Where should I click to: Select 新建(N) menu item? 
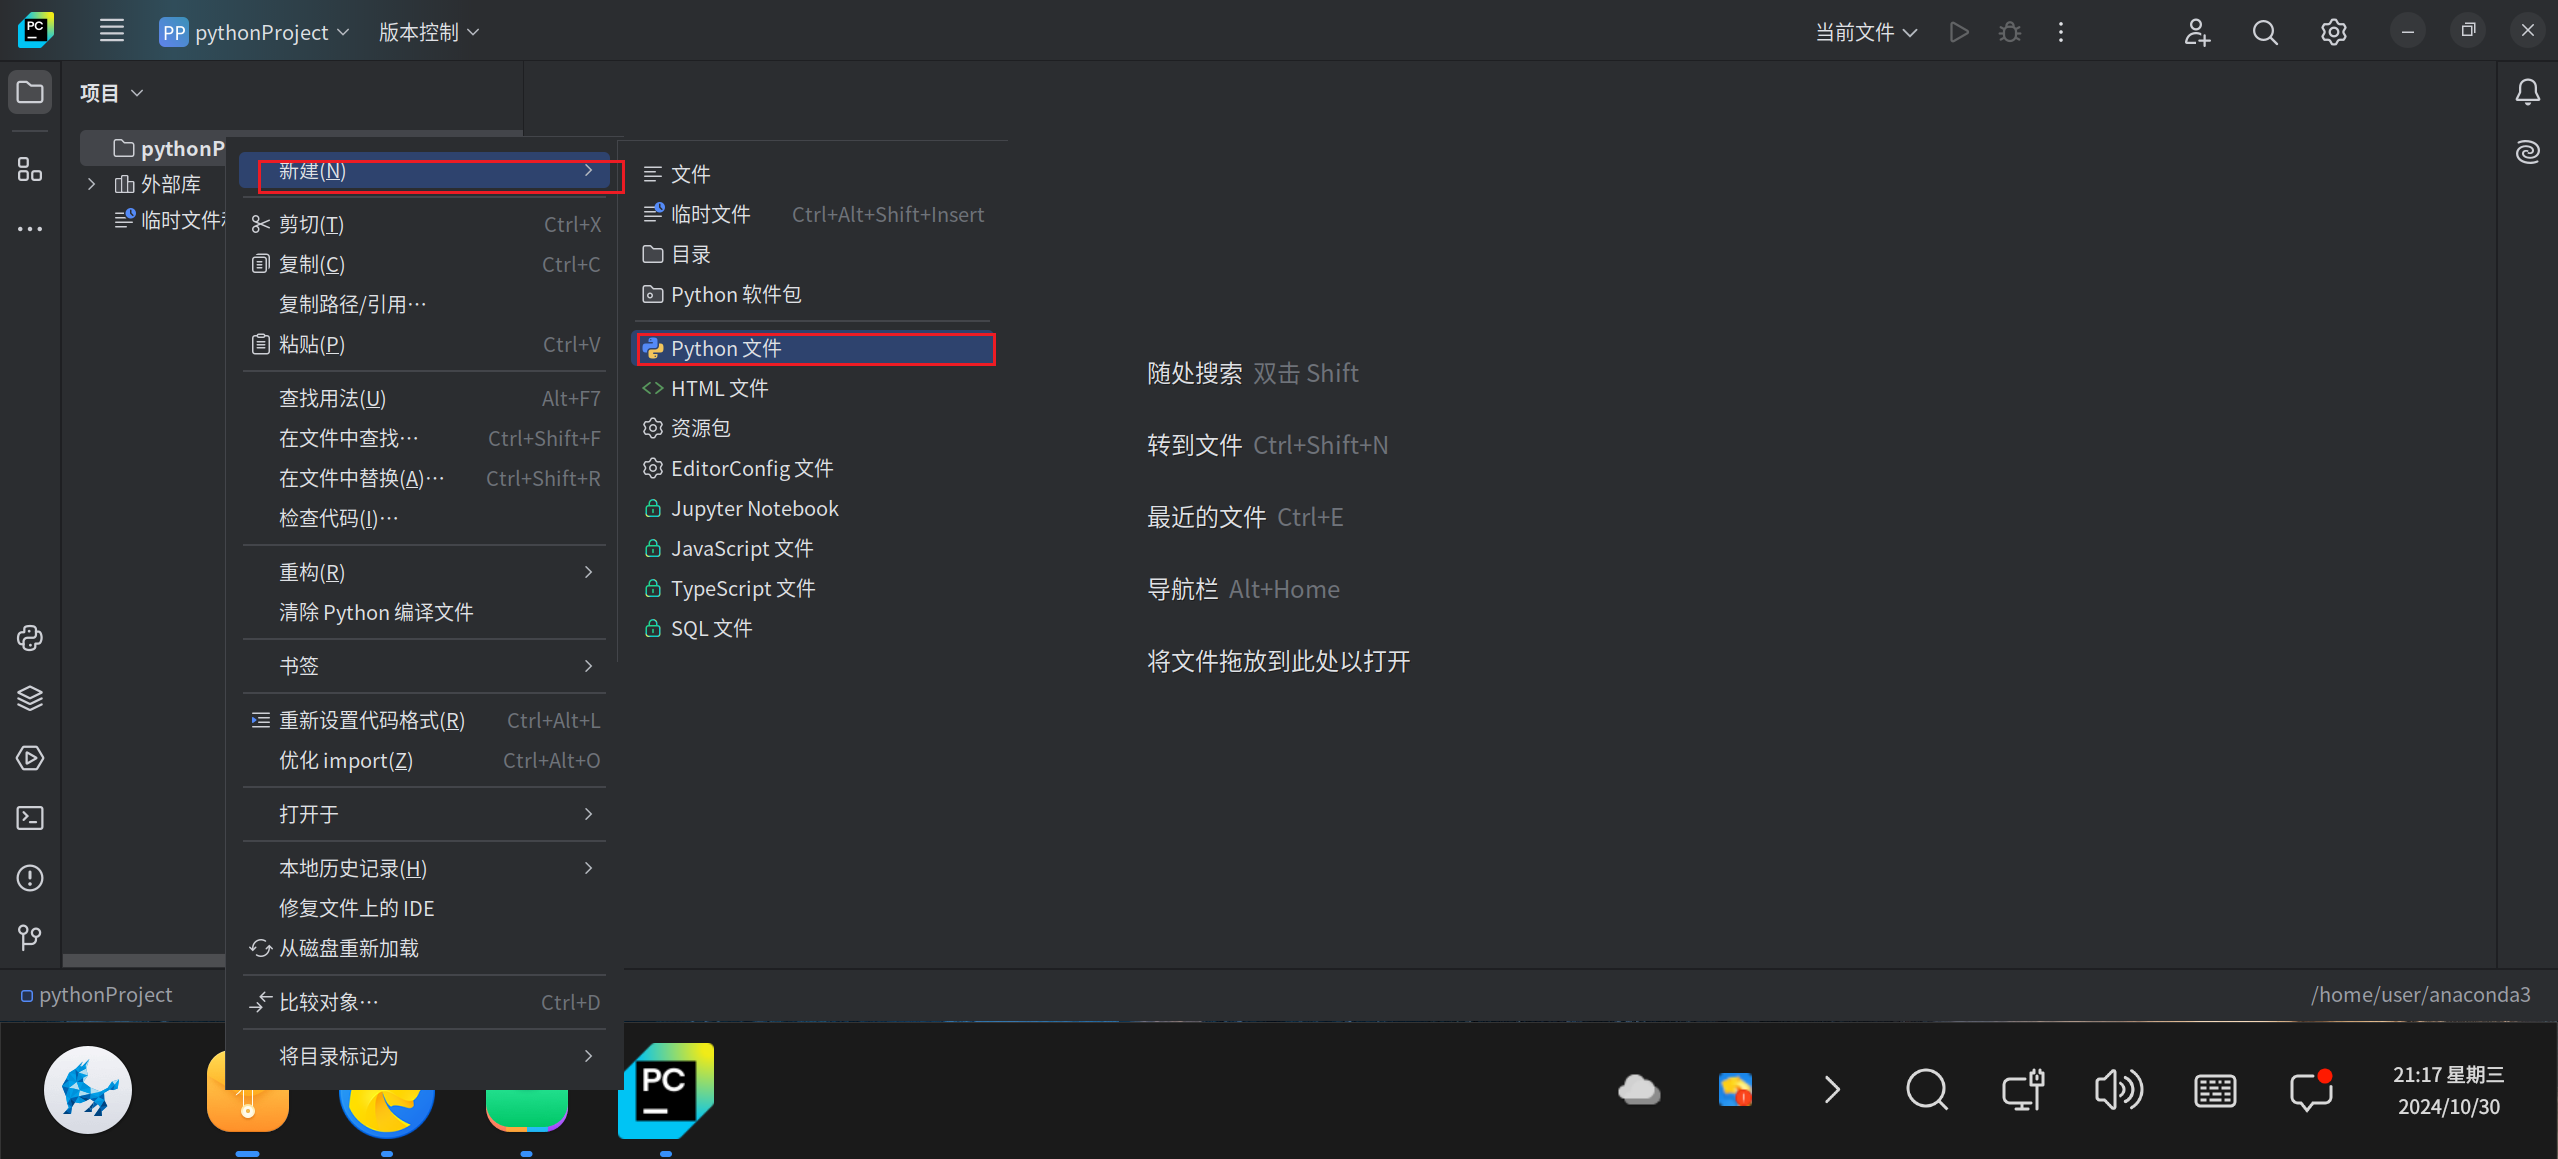tap(424, 171)
